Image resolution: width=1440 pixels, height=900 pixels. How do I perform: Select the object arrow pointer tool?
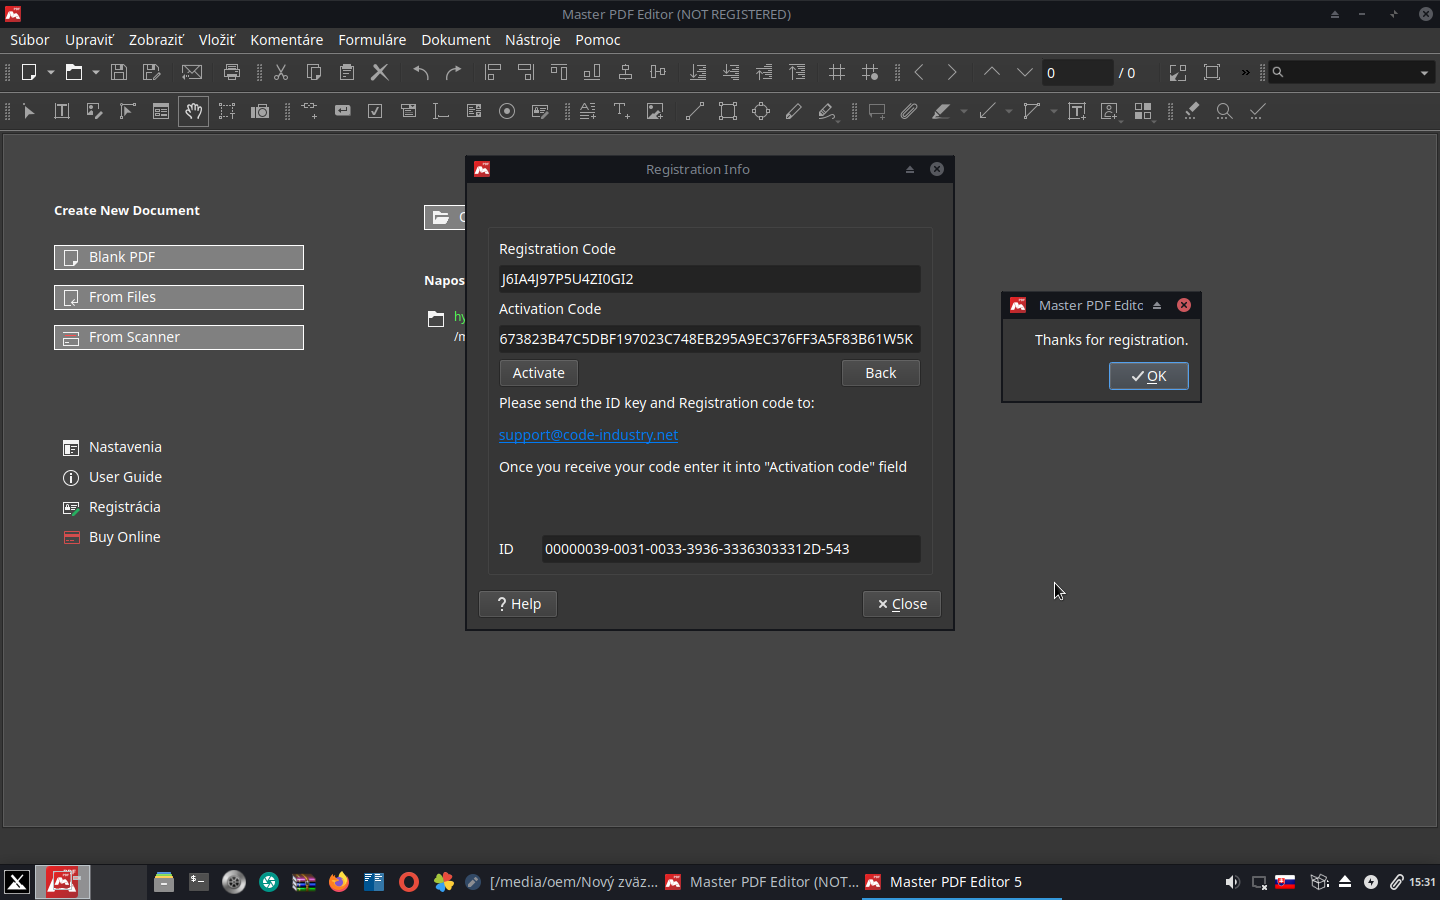[x=29, y=111]
